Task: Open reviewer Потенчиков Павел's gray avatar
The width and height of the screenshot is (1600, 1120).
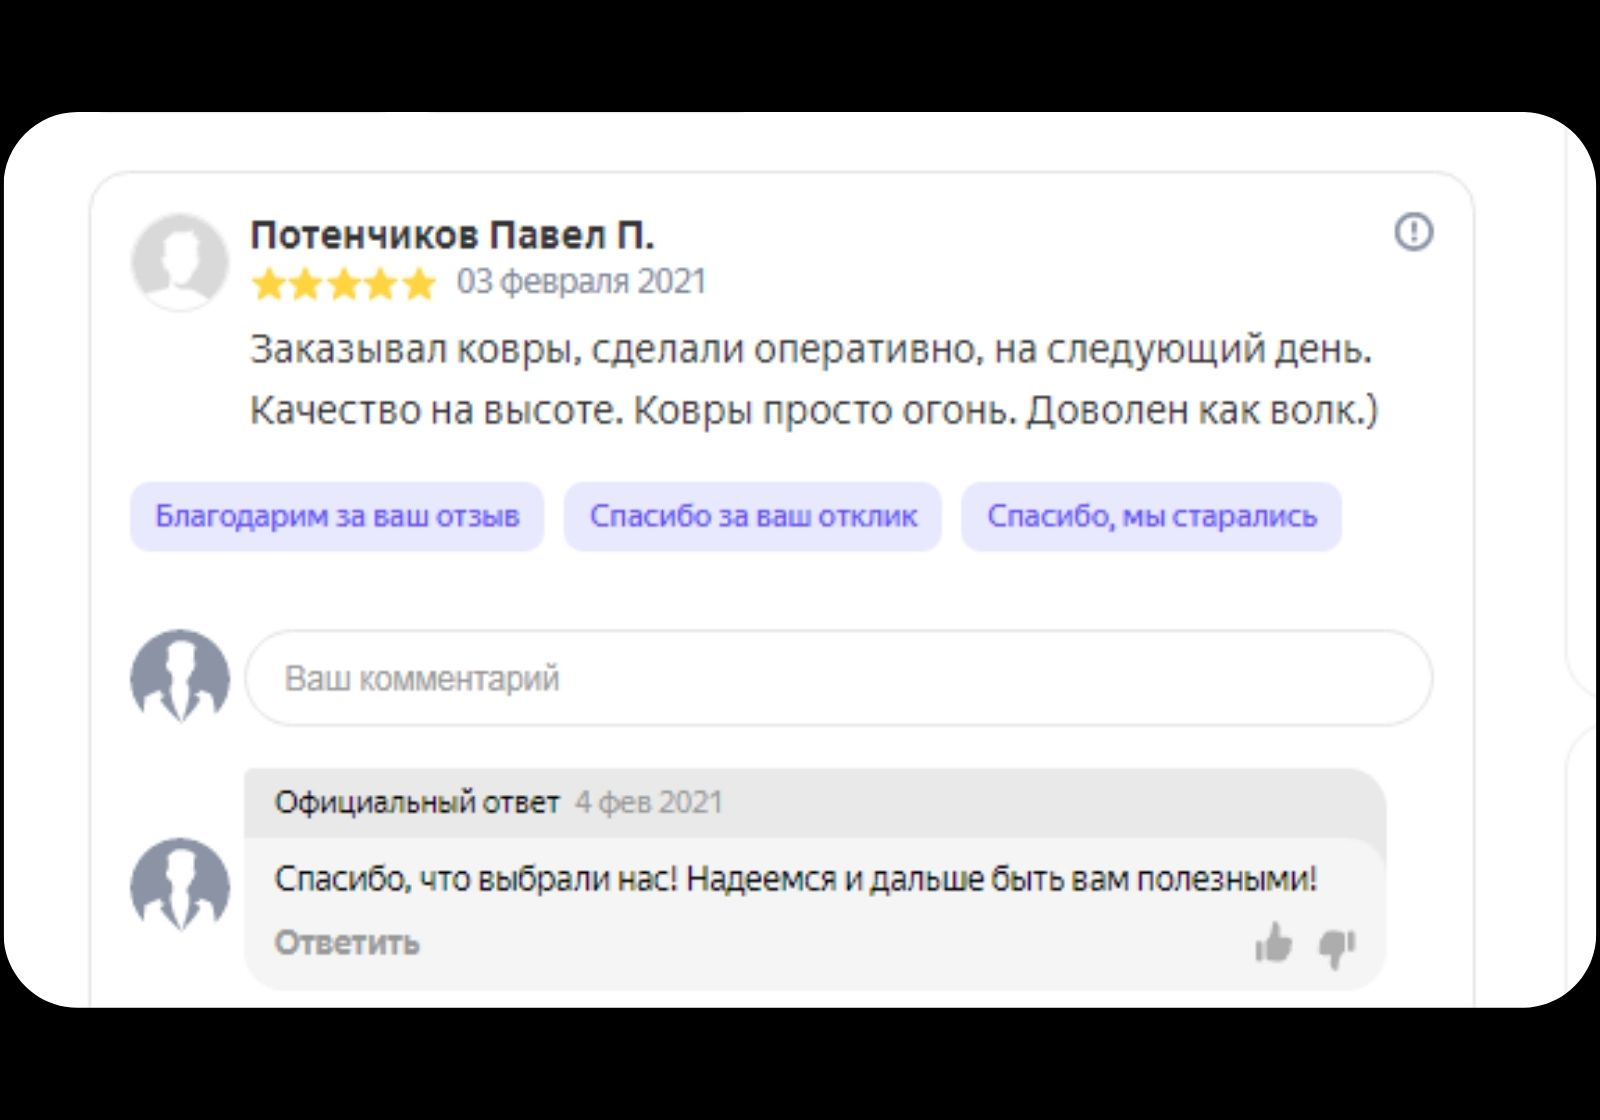Action: [180, 261]
